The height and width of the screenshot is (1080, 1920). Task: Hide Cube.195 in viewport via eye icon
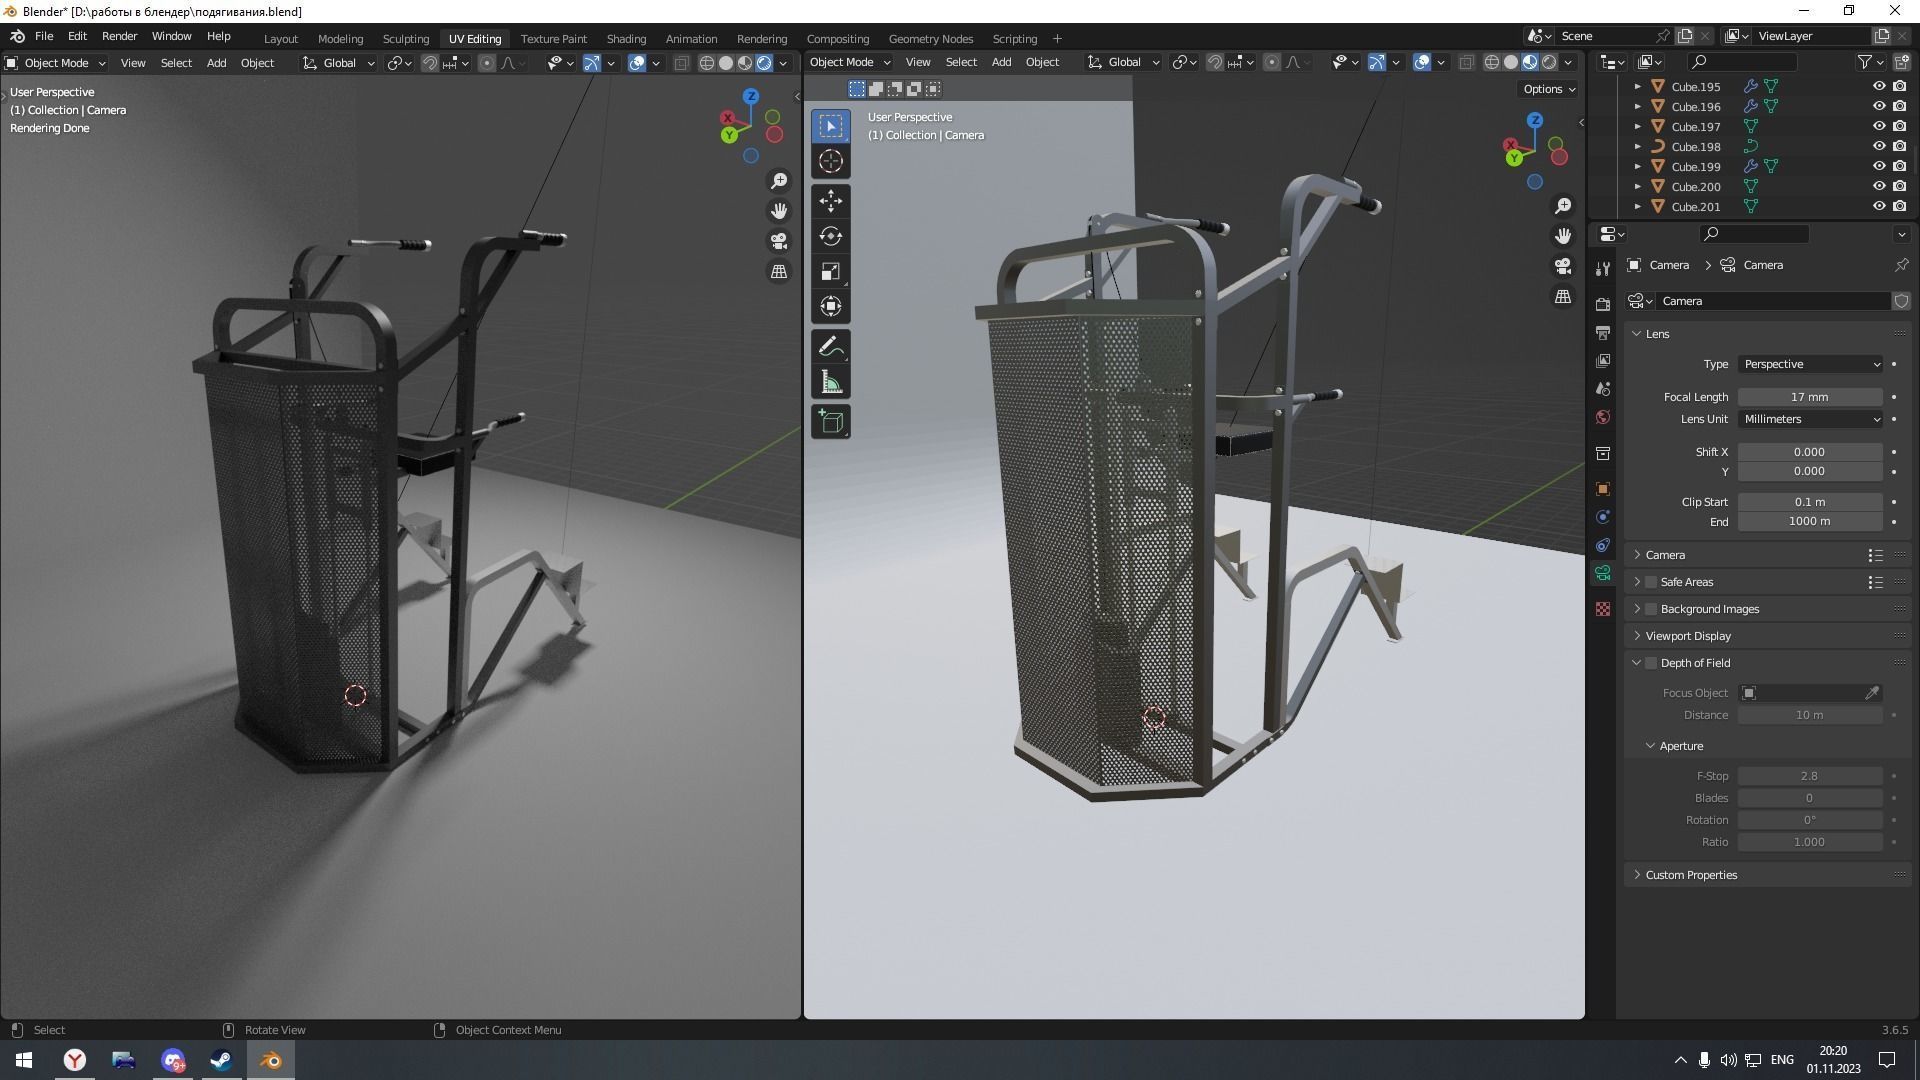pyautogui.click(x=1879, y=86)
